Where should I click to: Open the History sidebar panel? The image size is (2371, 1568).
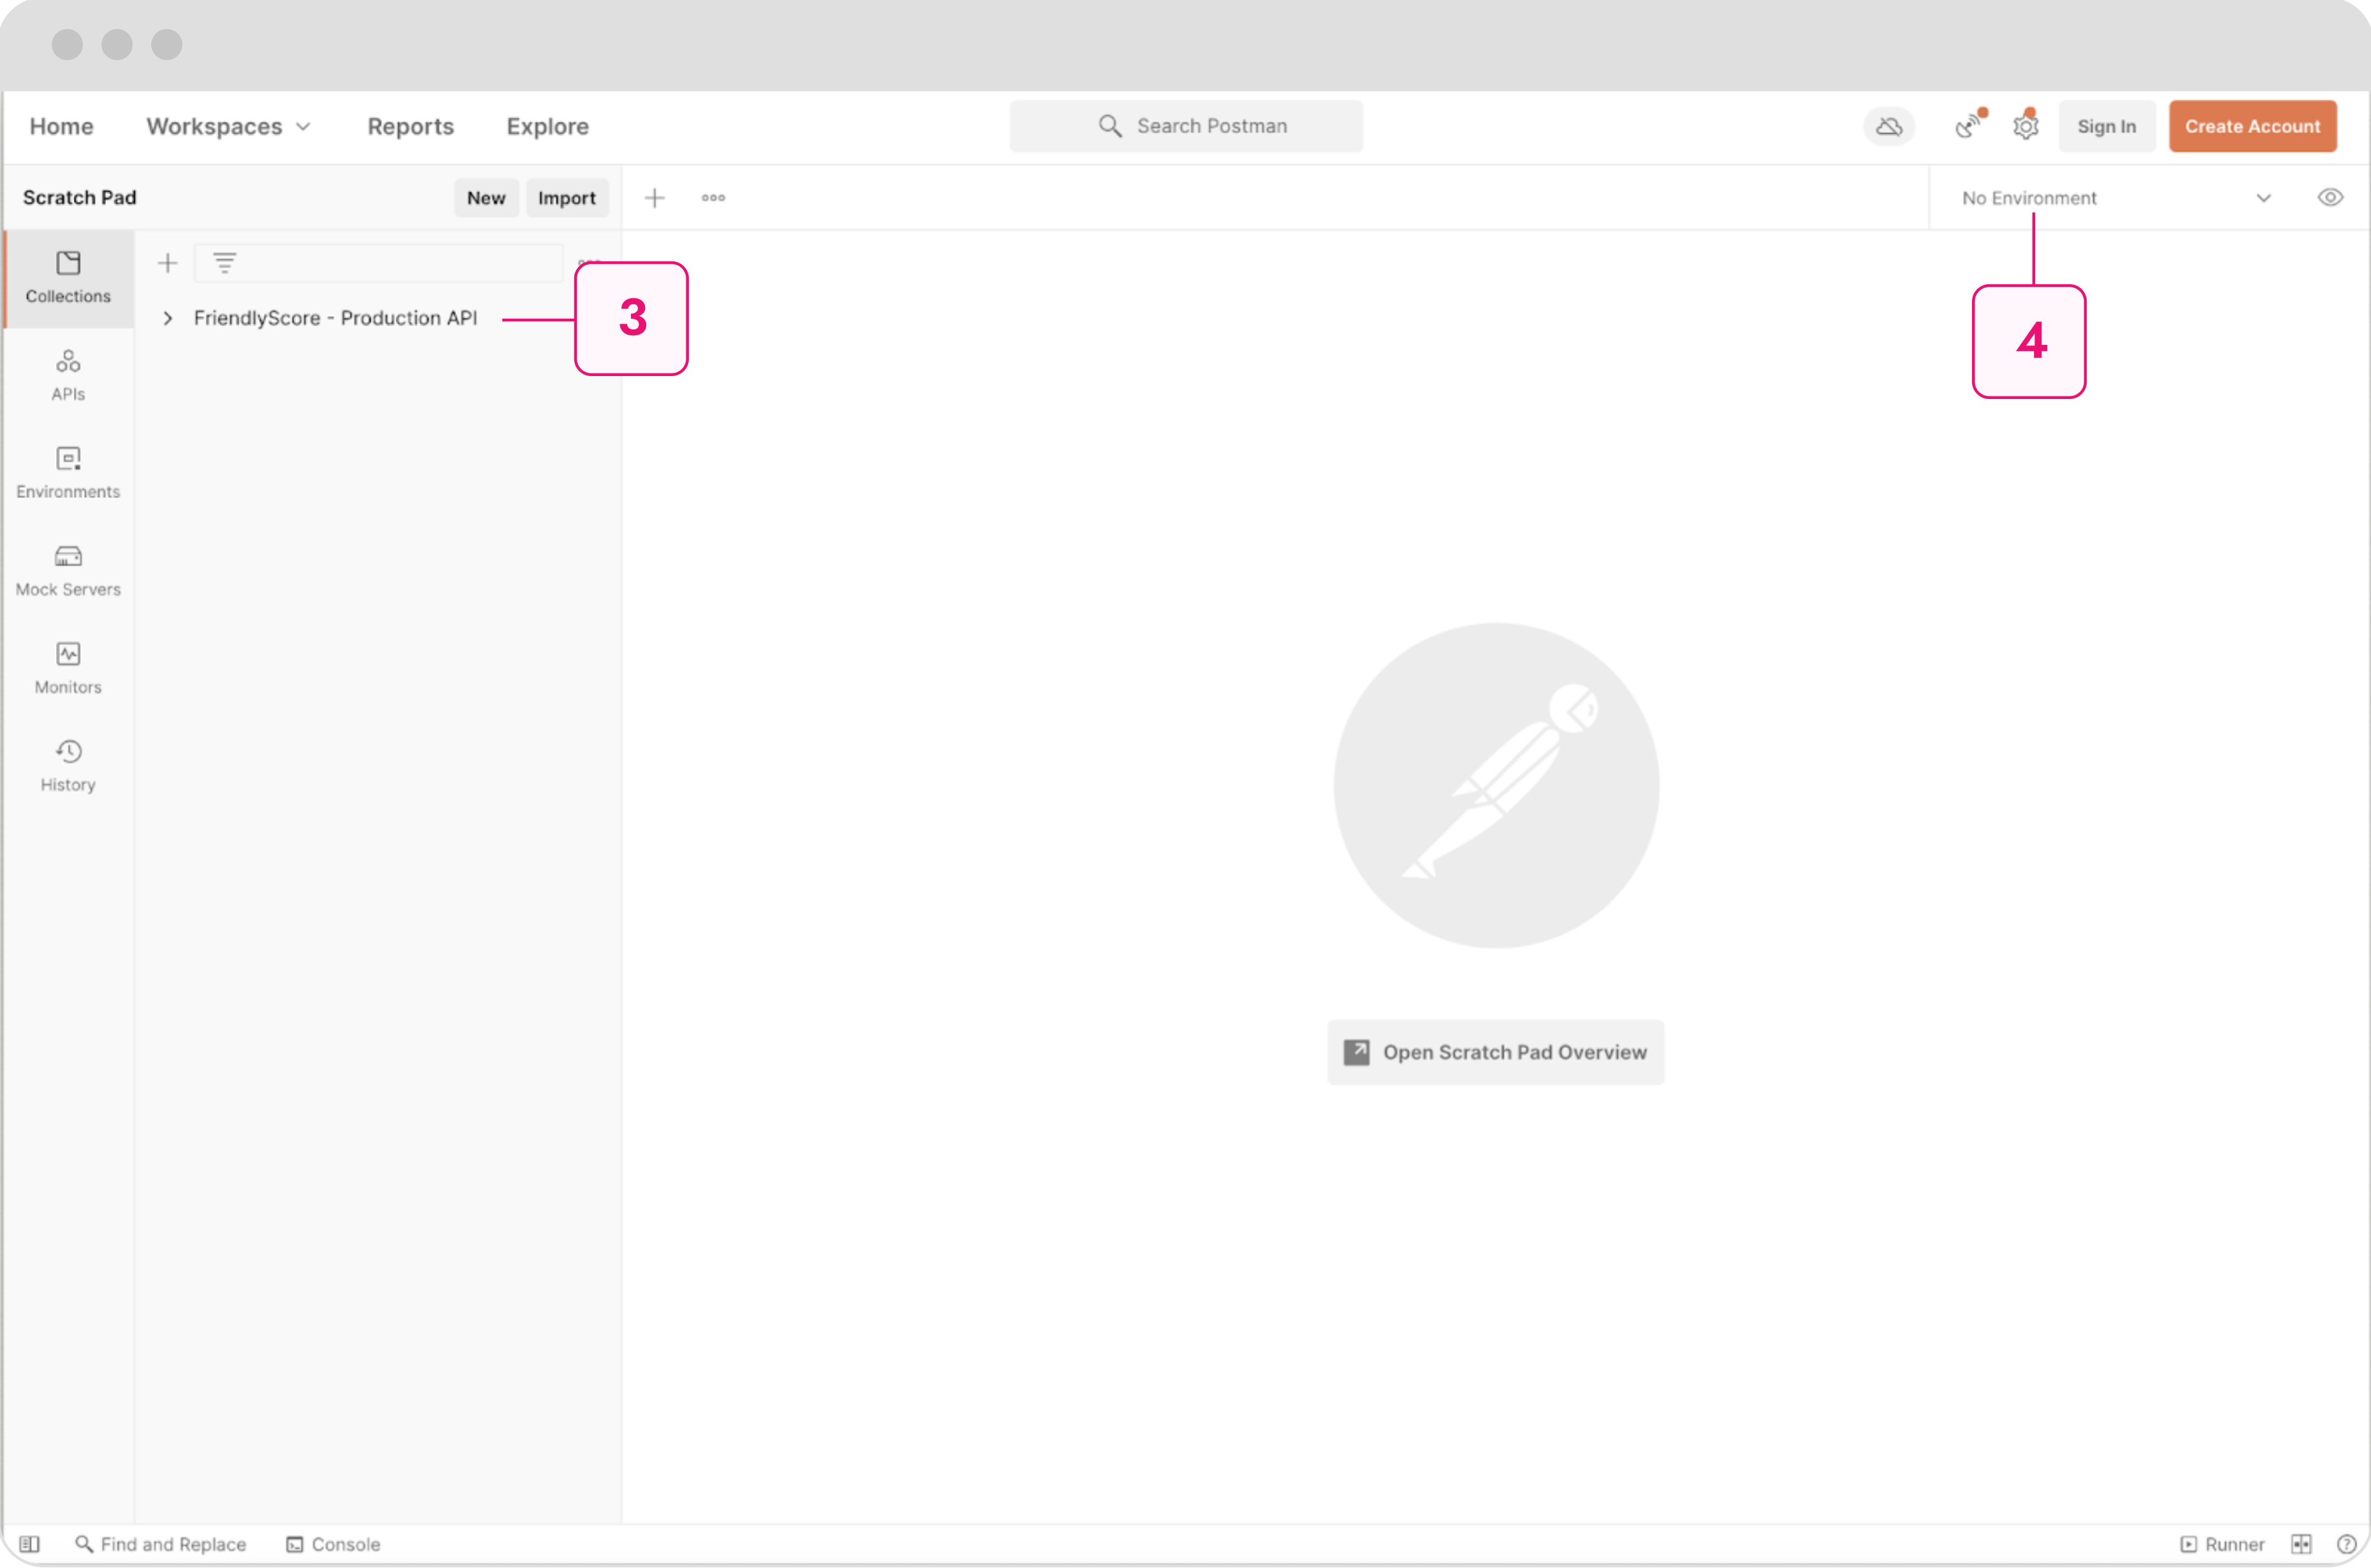click(x=68, y=767)
